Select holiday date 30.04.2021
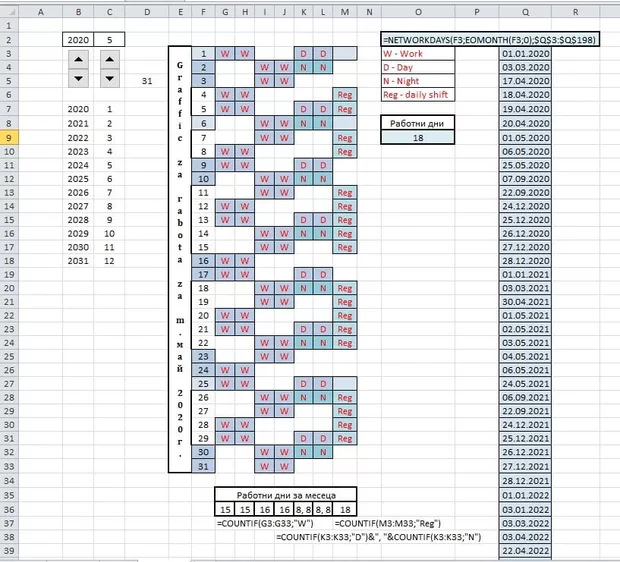 (x=525, y=302)
